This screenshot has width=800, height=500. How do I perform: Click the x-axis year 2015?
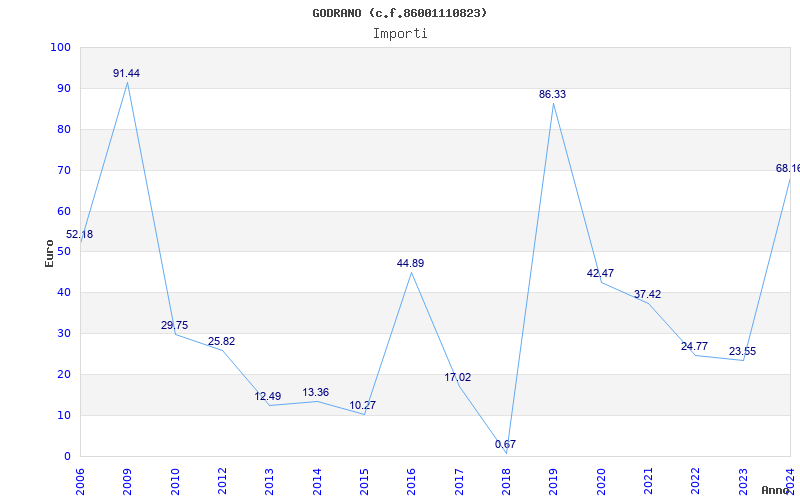pyautogui.click(x=364, y=482)
